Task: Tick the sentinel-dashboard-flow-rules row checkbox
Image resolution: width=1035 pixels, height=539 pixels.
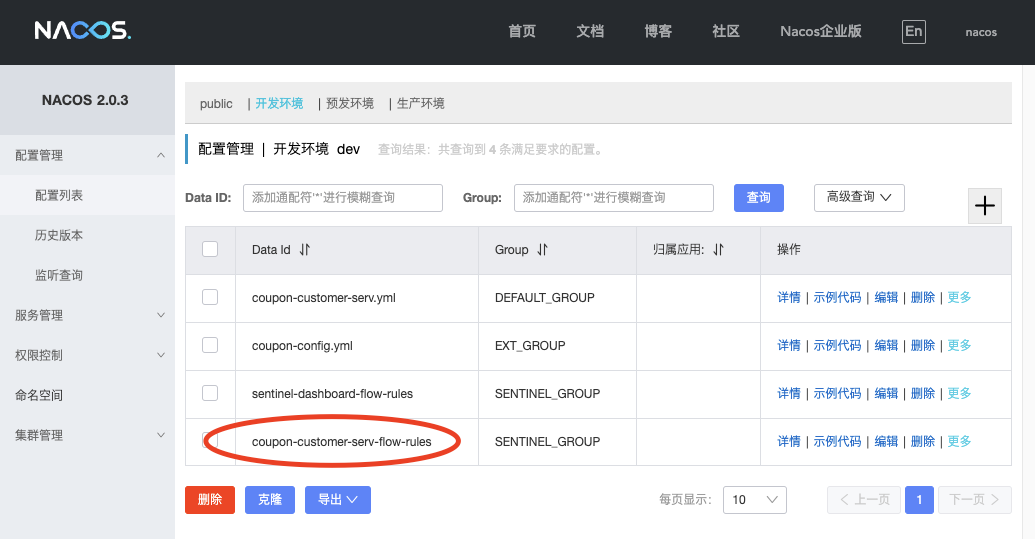Action: pyautogui.click(x=210, y=393)
